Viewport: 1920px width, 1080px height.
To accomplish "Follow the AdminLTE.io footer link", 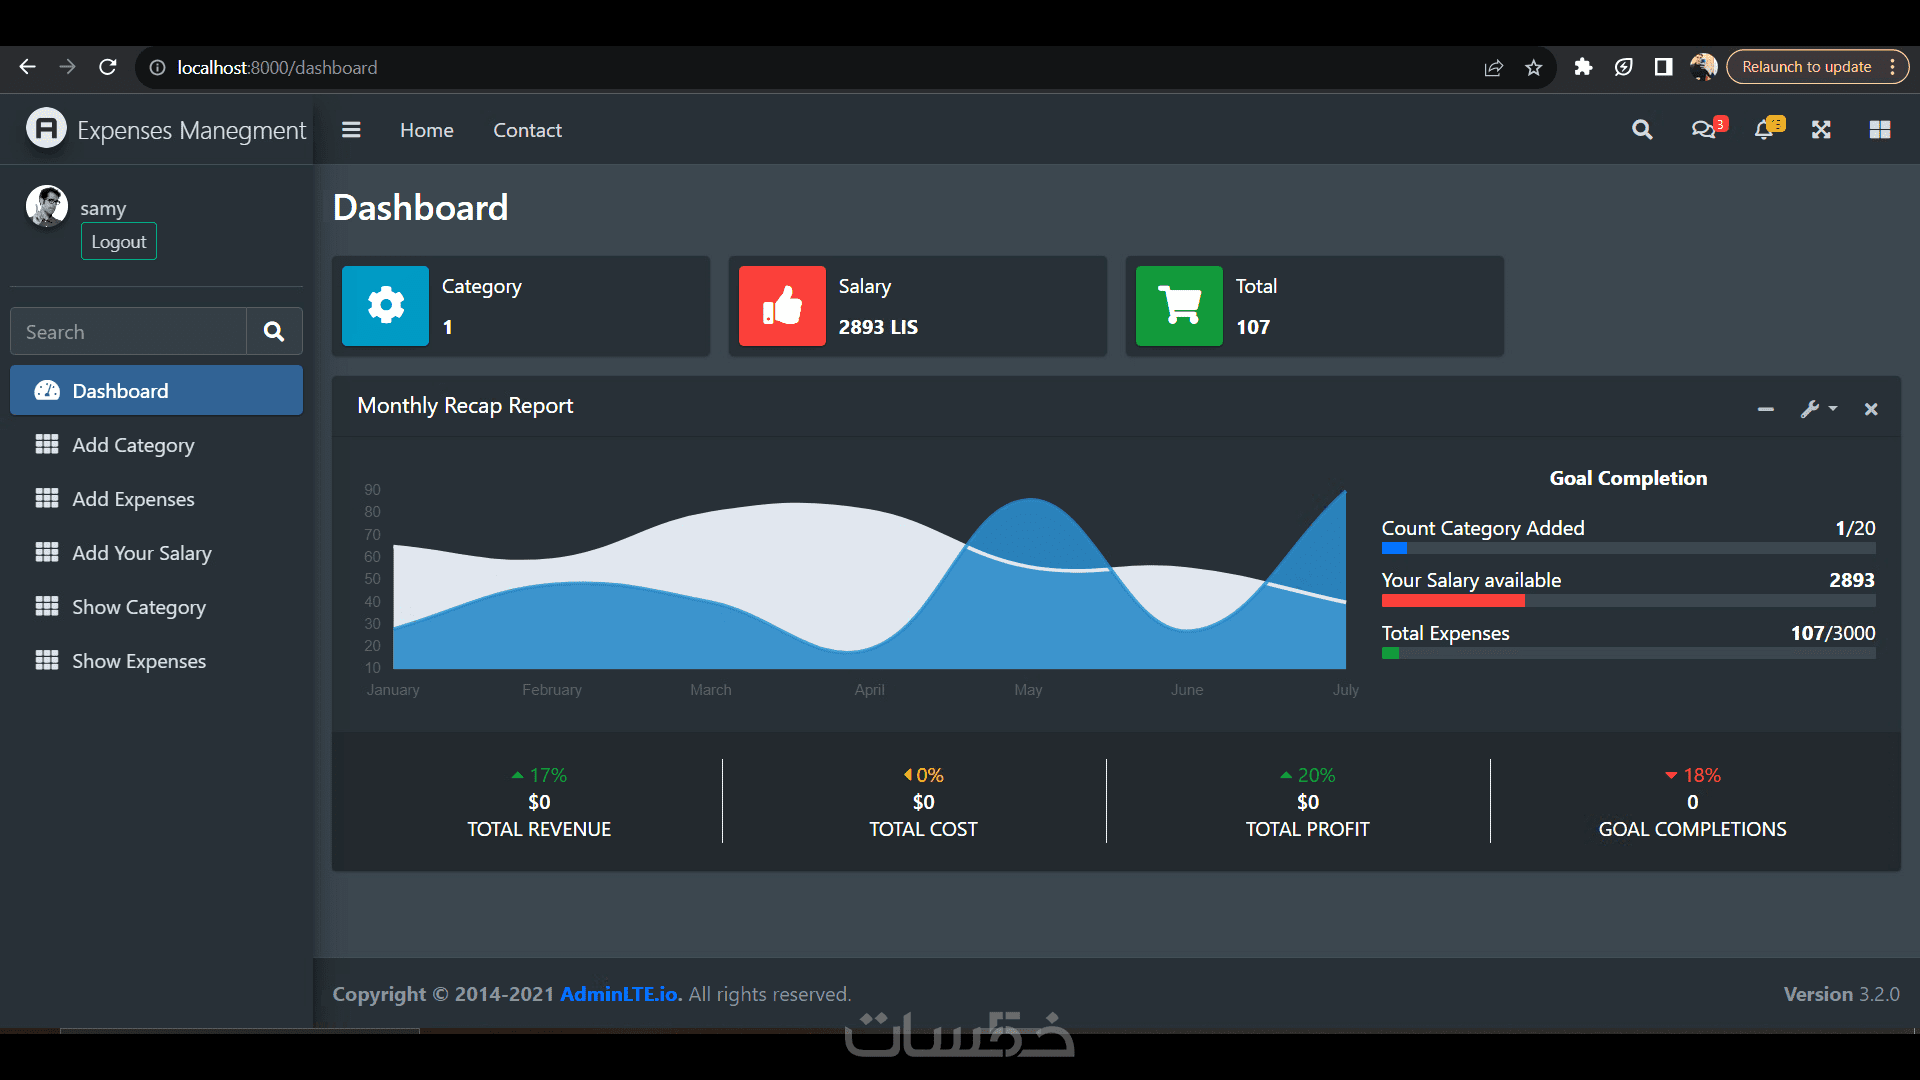I will 619,994.
